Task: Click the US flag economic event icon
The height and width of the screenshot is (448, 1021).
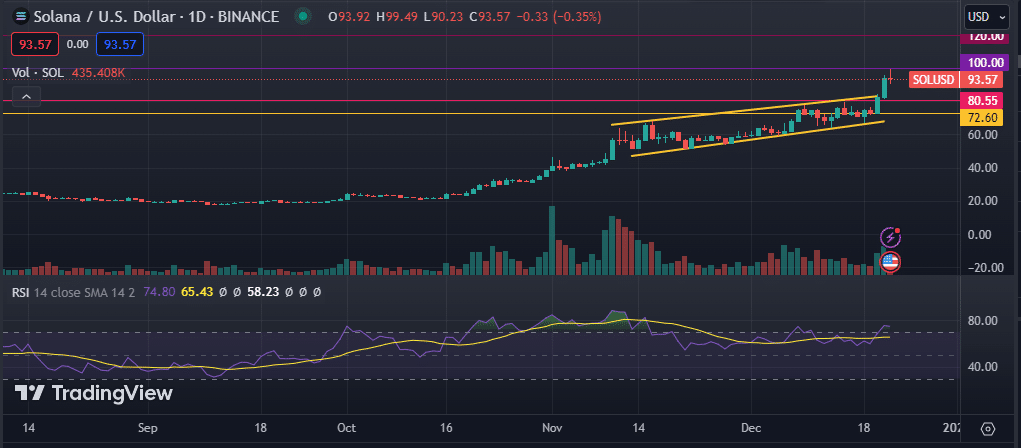Action: (889, 262)
